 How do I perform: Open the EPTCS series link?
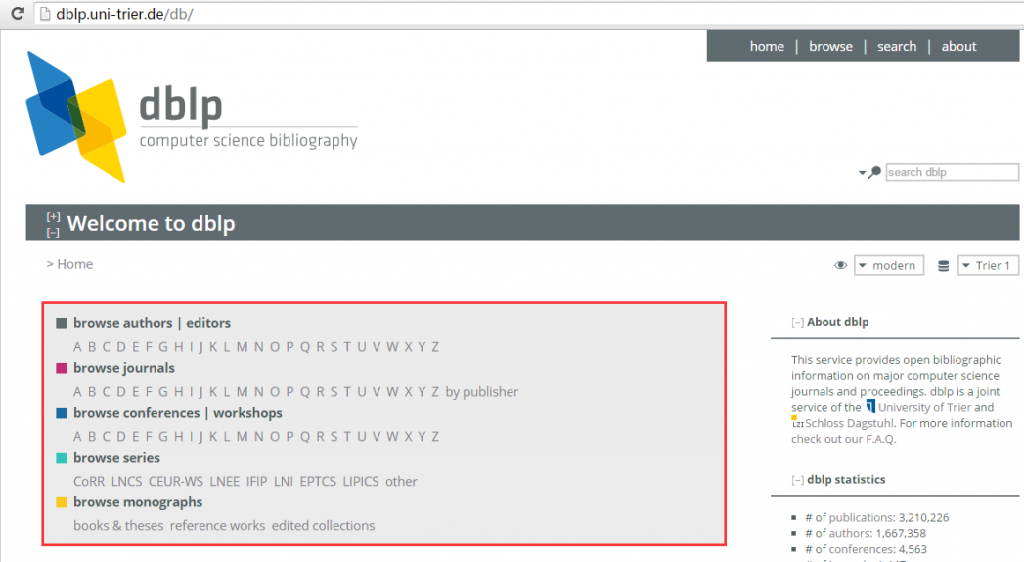point(317,482)
